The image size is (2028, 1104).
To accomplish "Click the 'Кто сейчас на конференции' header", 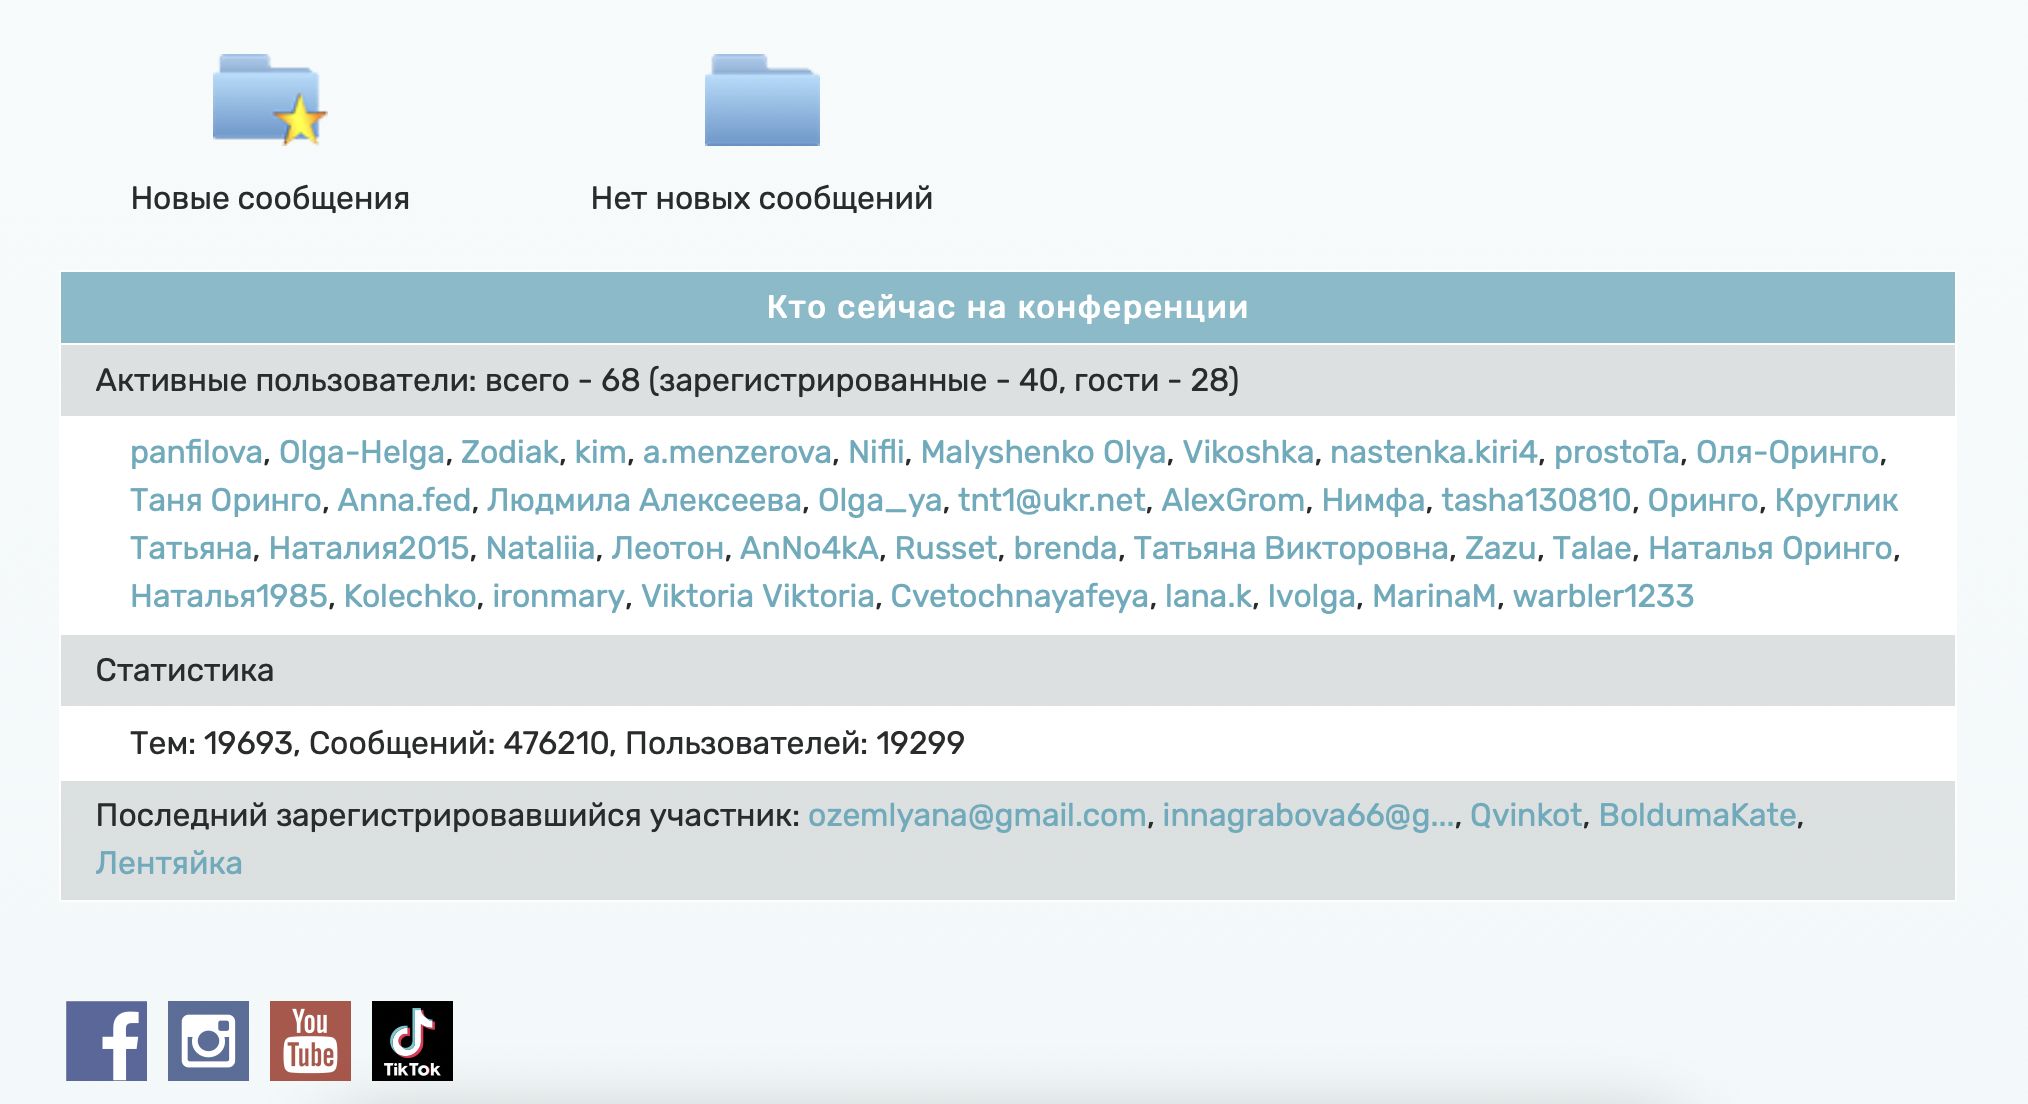I will pyautogui.click(x=1007, y=307).
